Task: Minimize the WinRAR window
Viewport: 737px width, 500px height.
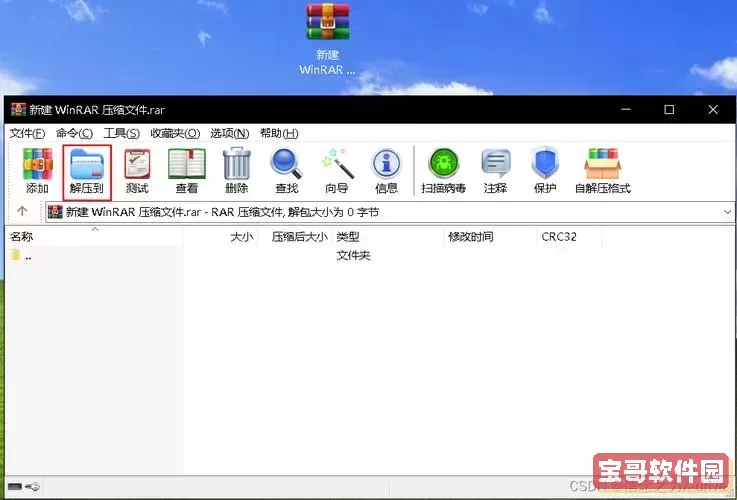Action: [626, 109]
